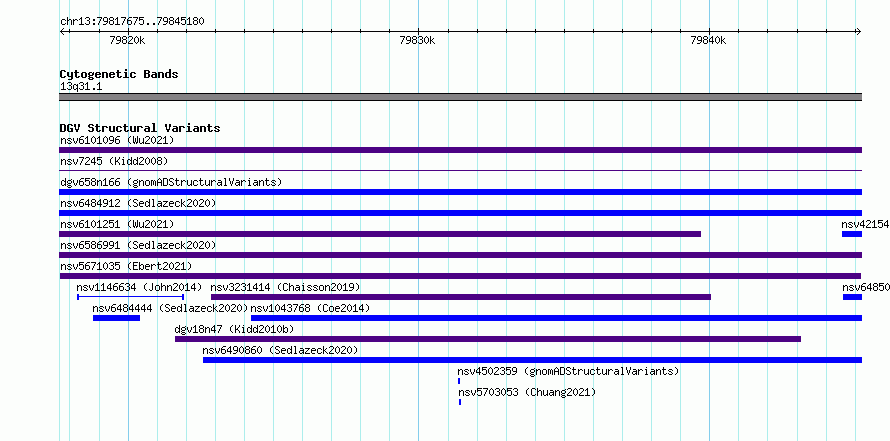Click the short blue bar under nsv64850
The height and width of the screenshot is (441, 890).
[x=853, y=297]
